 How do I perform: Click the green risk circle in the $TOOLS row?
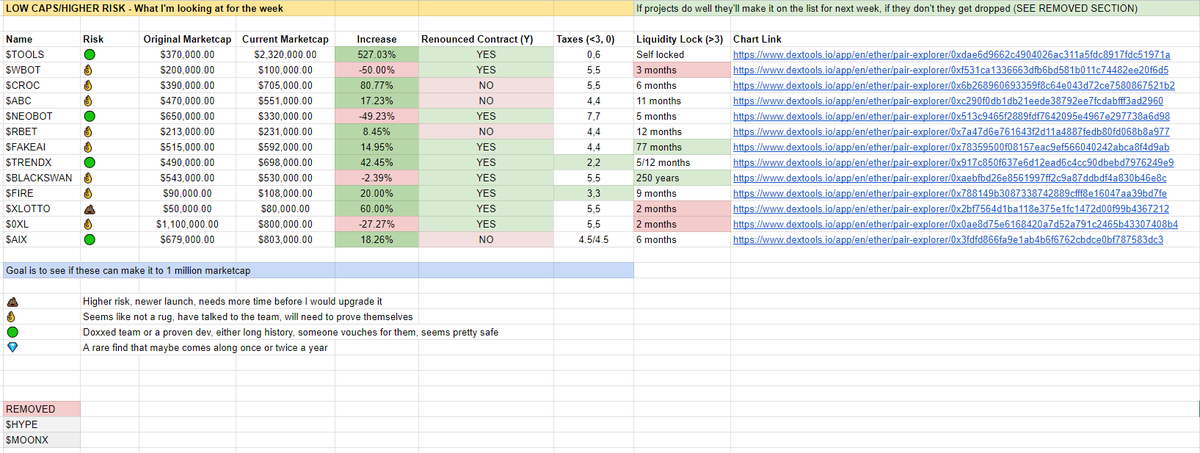89,55
